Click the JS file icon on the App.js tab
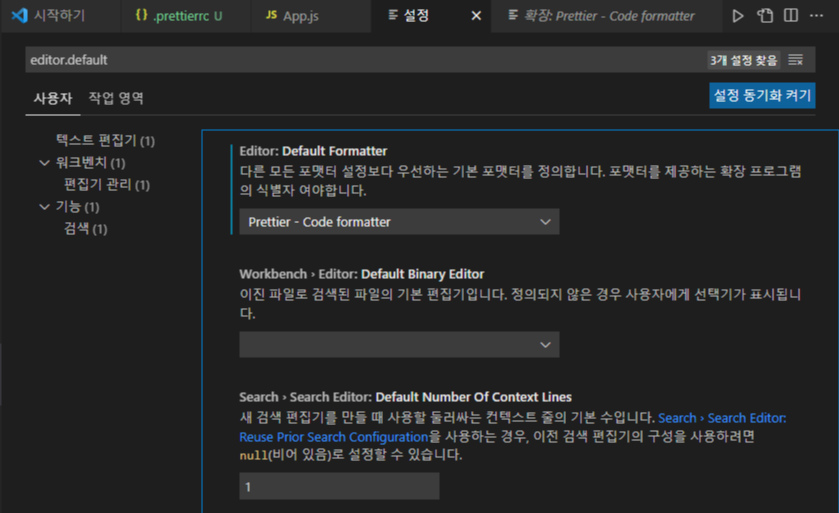This screenshot has width=839, height=513. pyautogui.click(x=271, y=15)
